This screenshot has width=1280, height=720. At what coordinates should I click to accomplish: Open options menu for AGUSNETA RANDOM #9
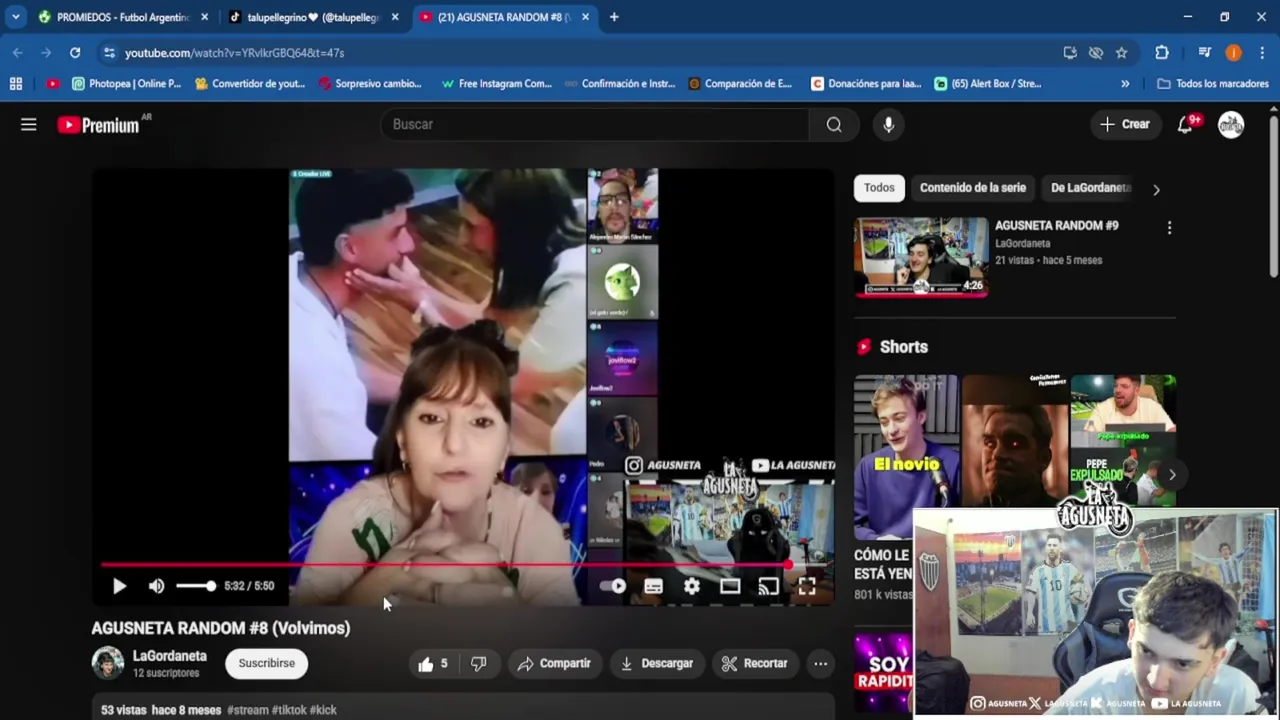coord(1169,228)
